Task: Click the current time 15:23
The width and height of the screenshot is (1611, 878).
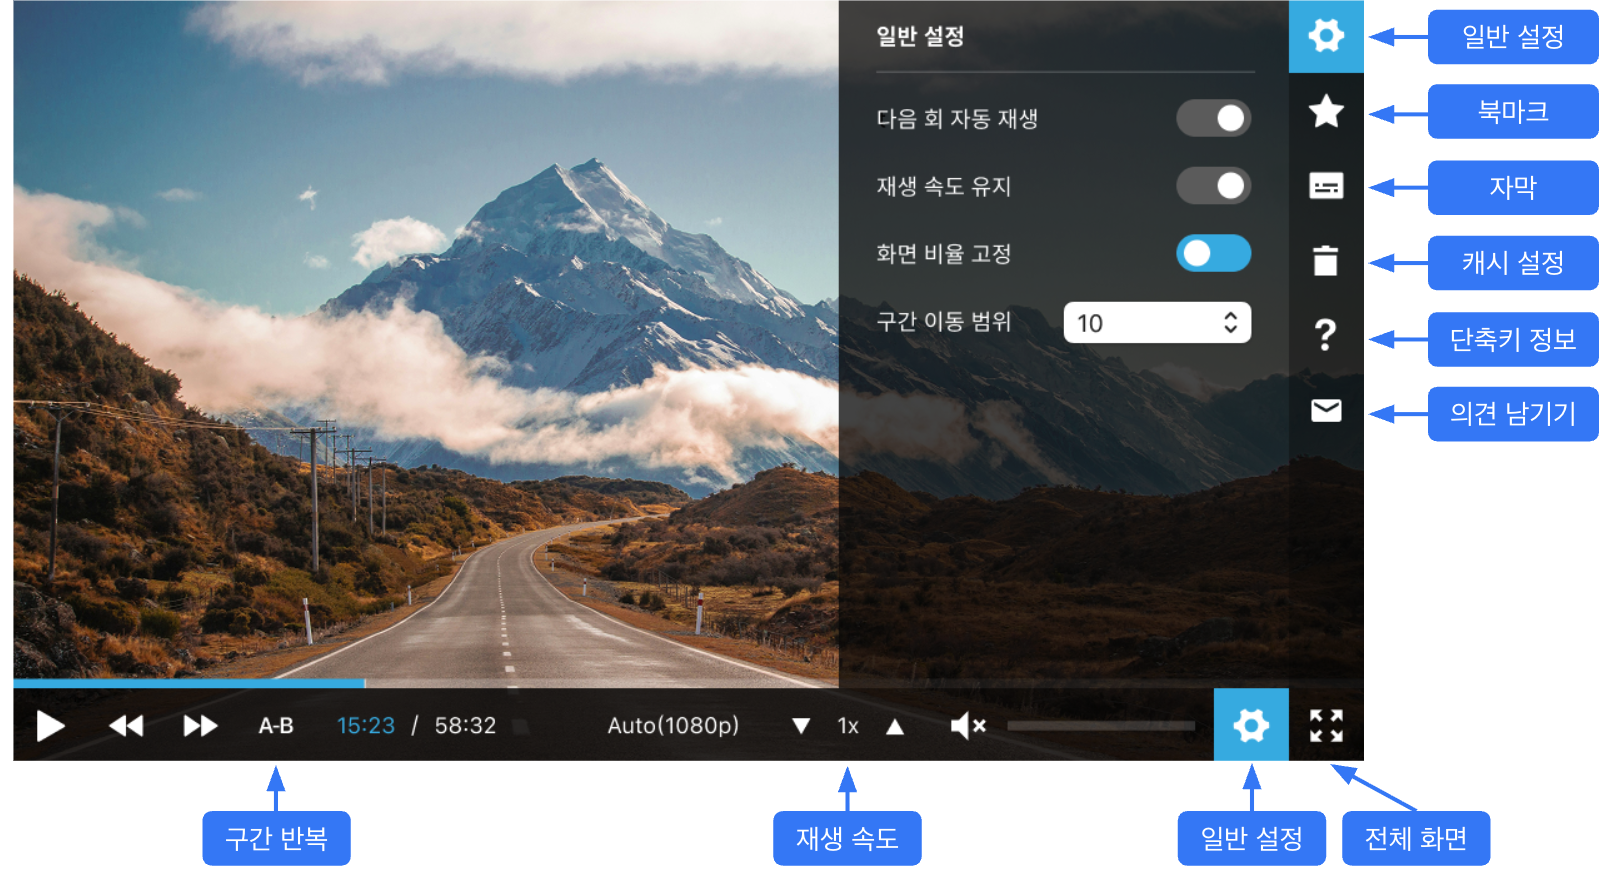Action: pos(365,726)
